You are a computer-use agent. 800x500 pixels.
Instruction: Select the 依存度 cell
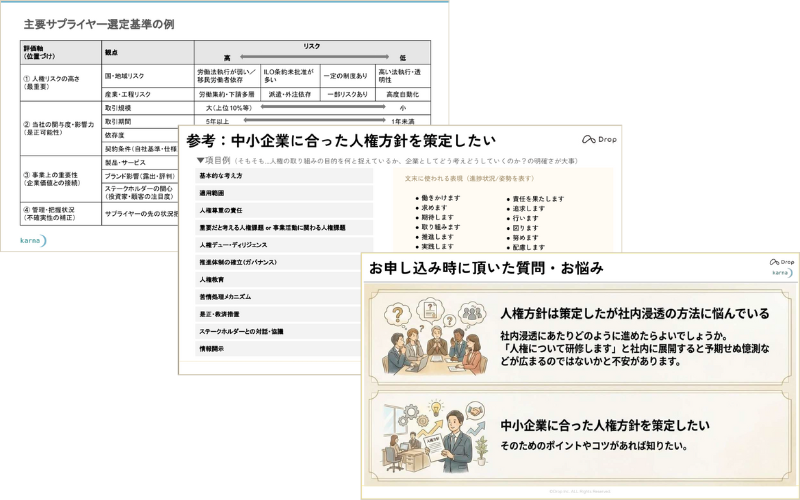point(140,135)
